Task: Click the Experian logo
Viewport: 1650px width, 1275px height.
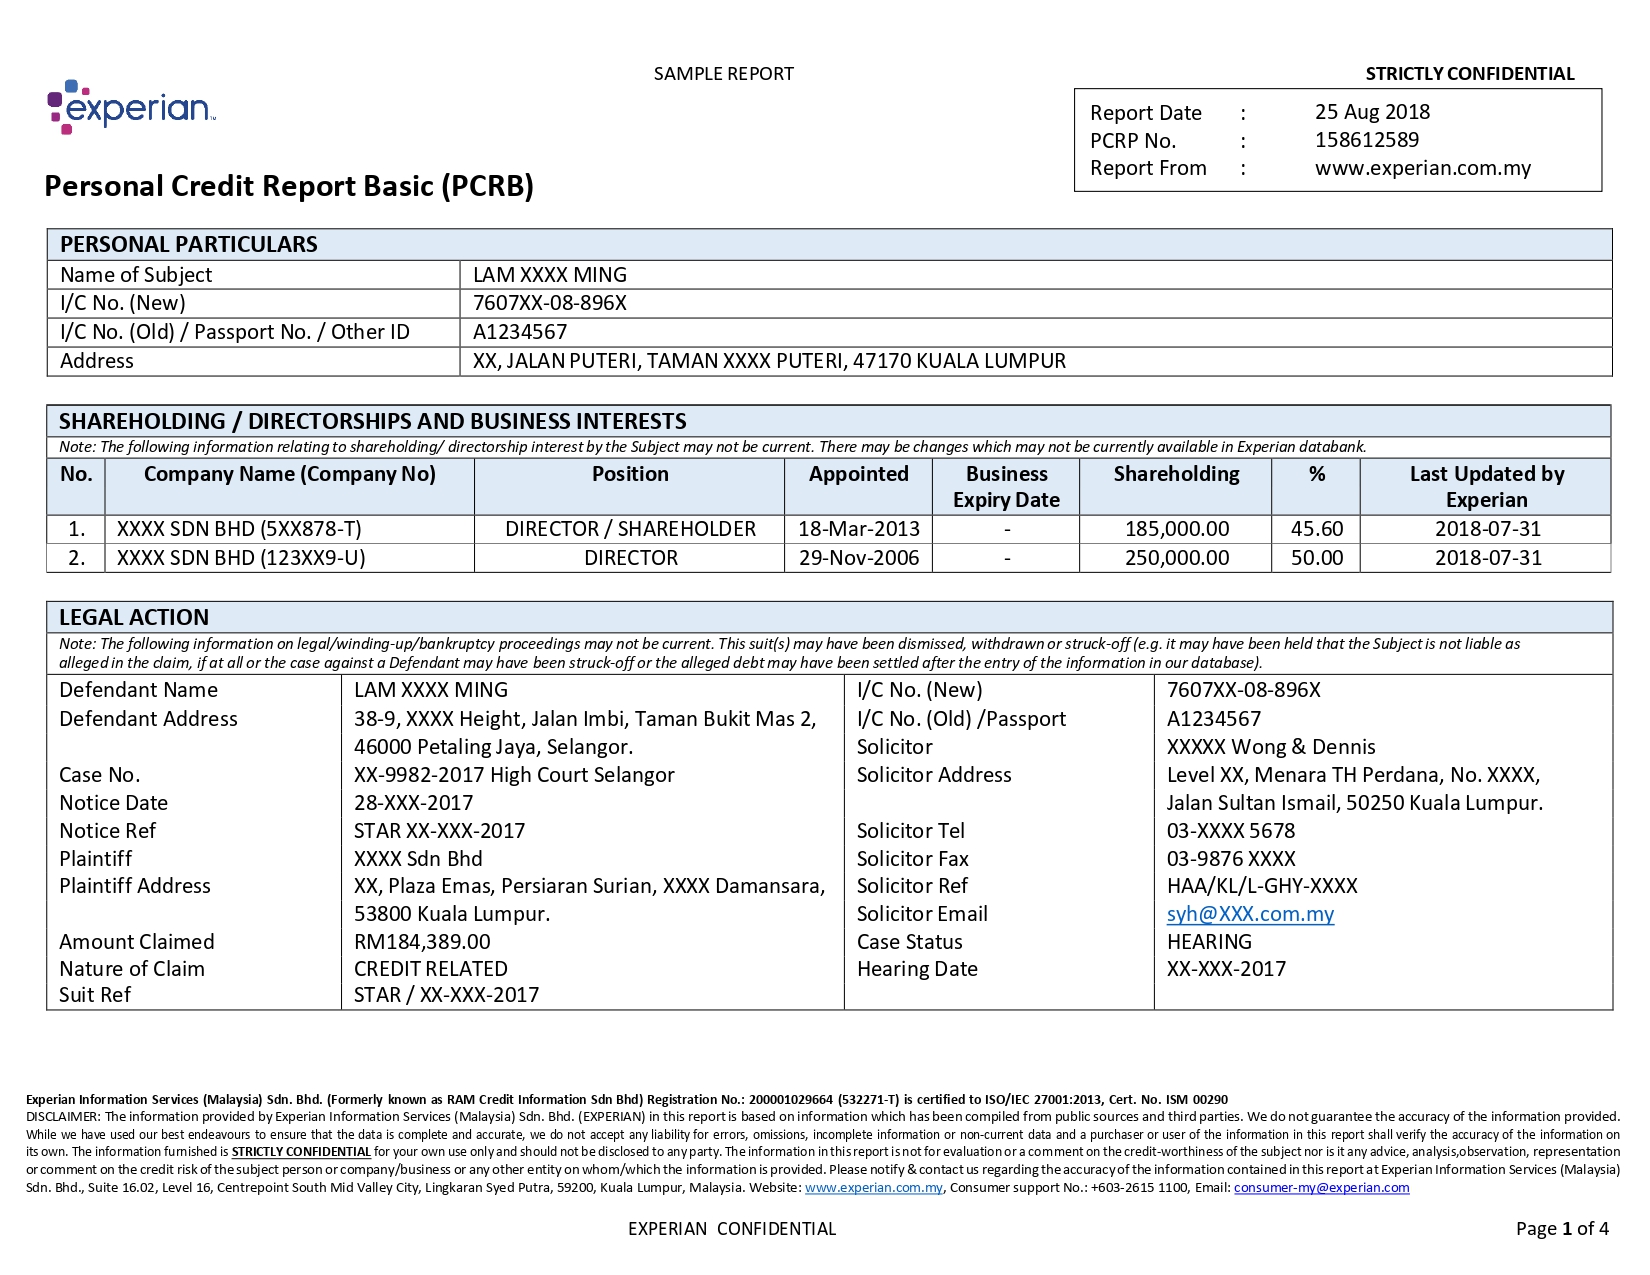Action: tap(131, 107)
